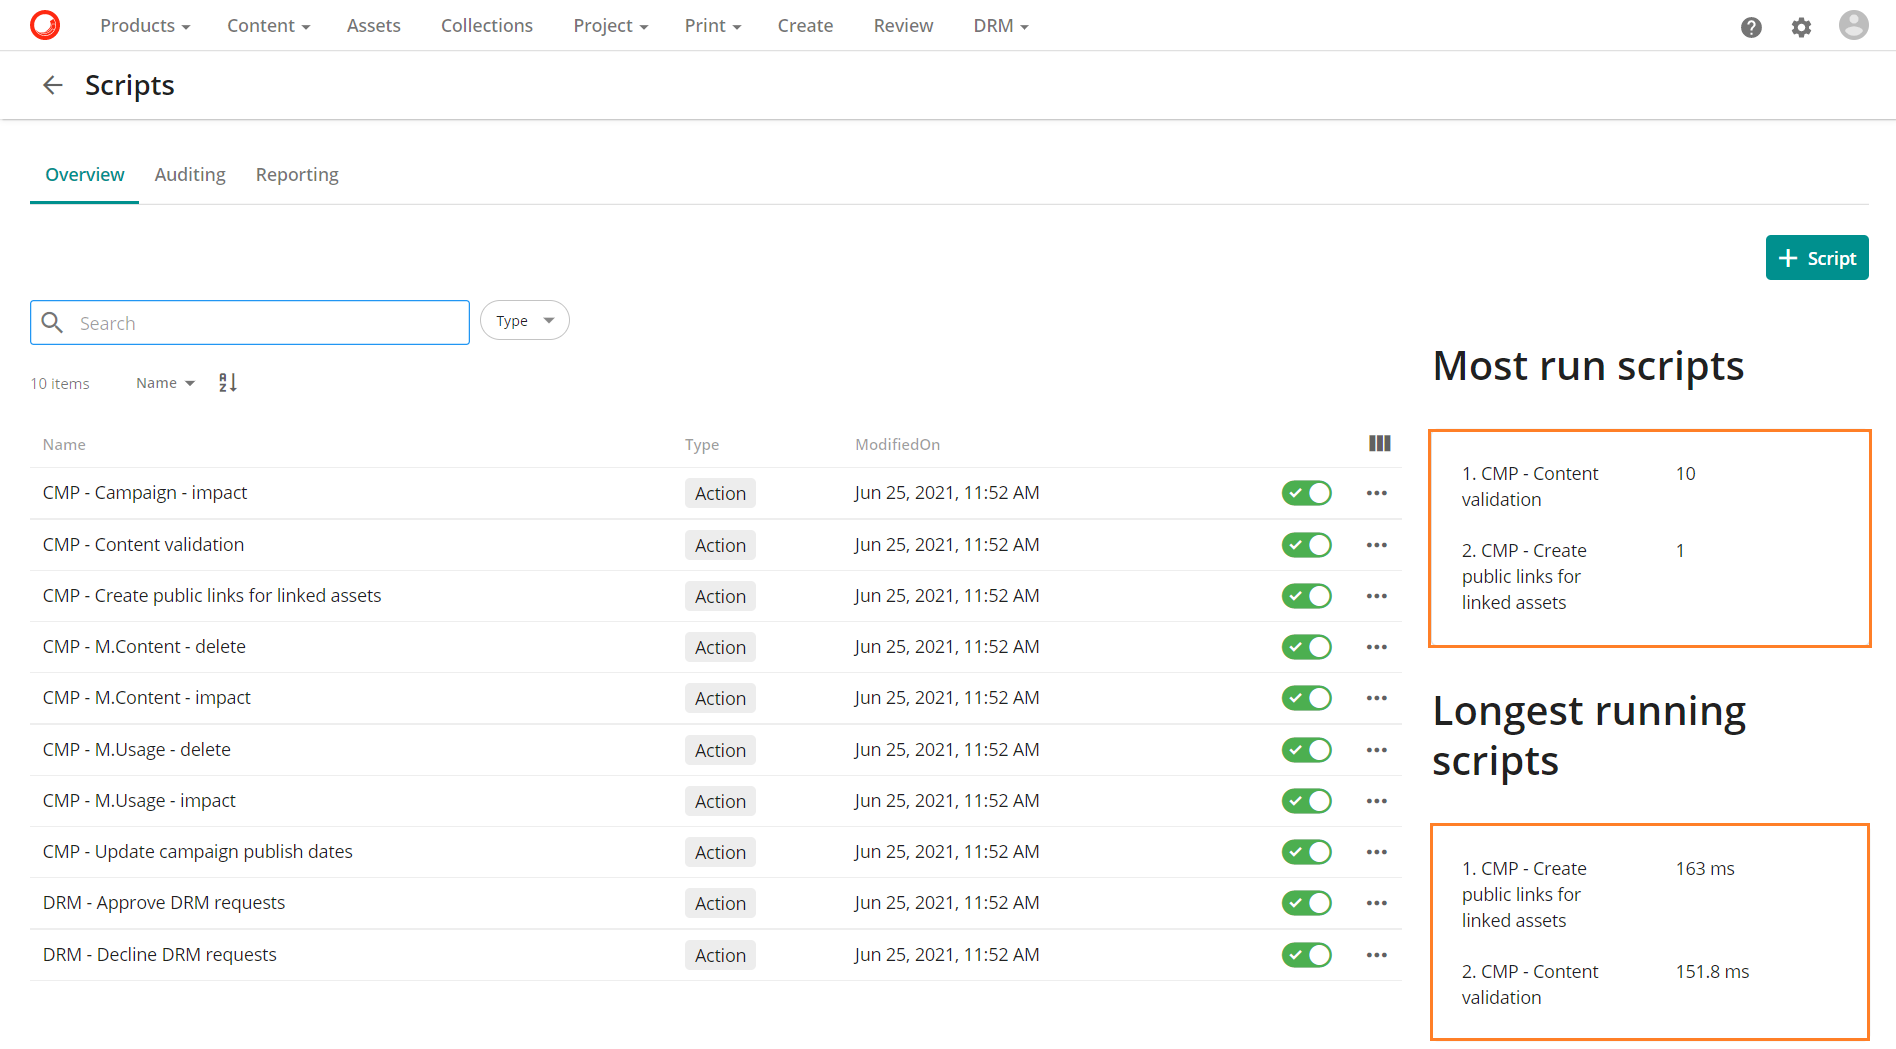Go to Collections in the top menu
This screenshot has width=1896, height=1049.
click(487, 26)
